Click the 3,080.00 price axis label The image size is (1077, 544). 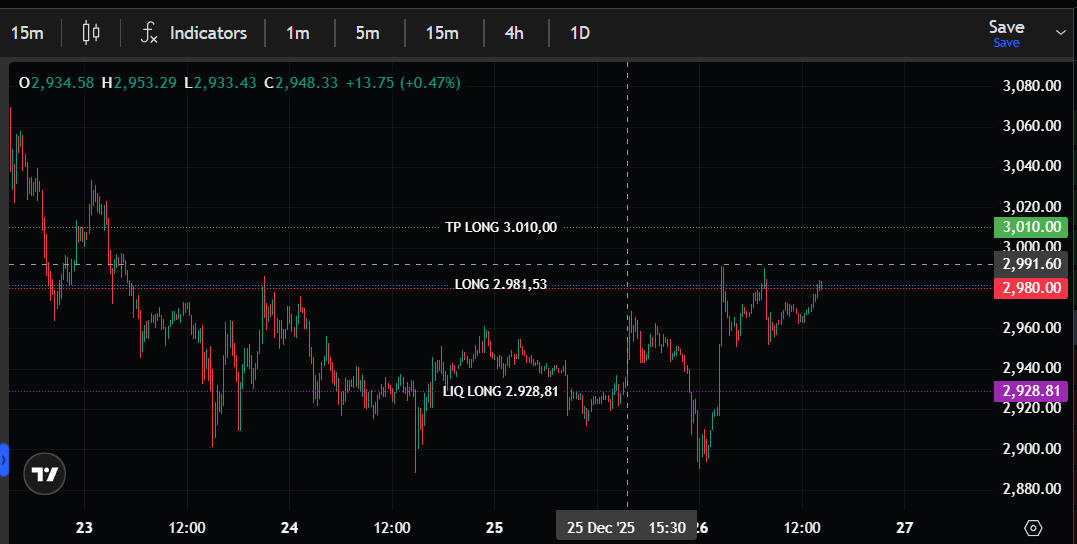tap(1032, 86)
